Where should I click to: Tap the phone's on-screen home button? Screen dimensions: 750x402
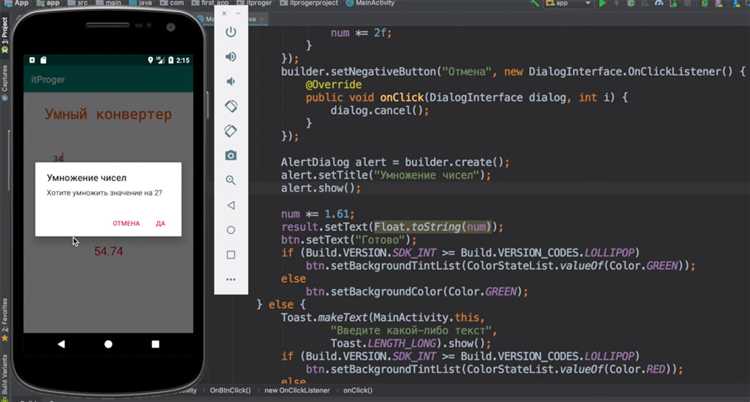pyautogui.click(x=109, y=344)
